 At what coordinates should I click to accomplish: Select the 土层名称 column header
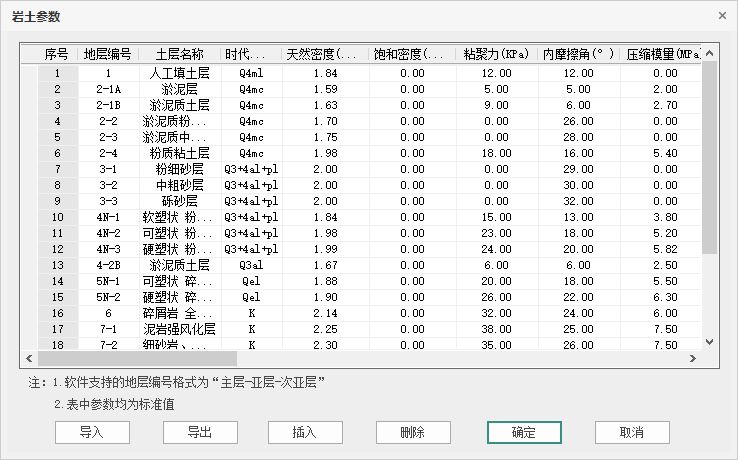tap(180, 54)
